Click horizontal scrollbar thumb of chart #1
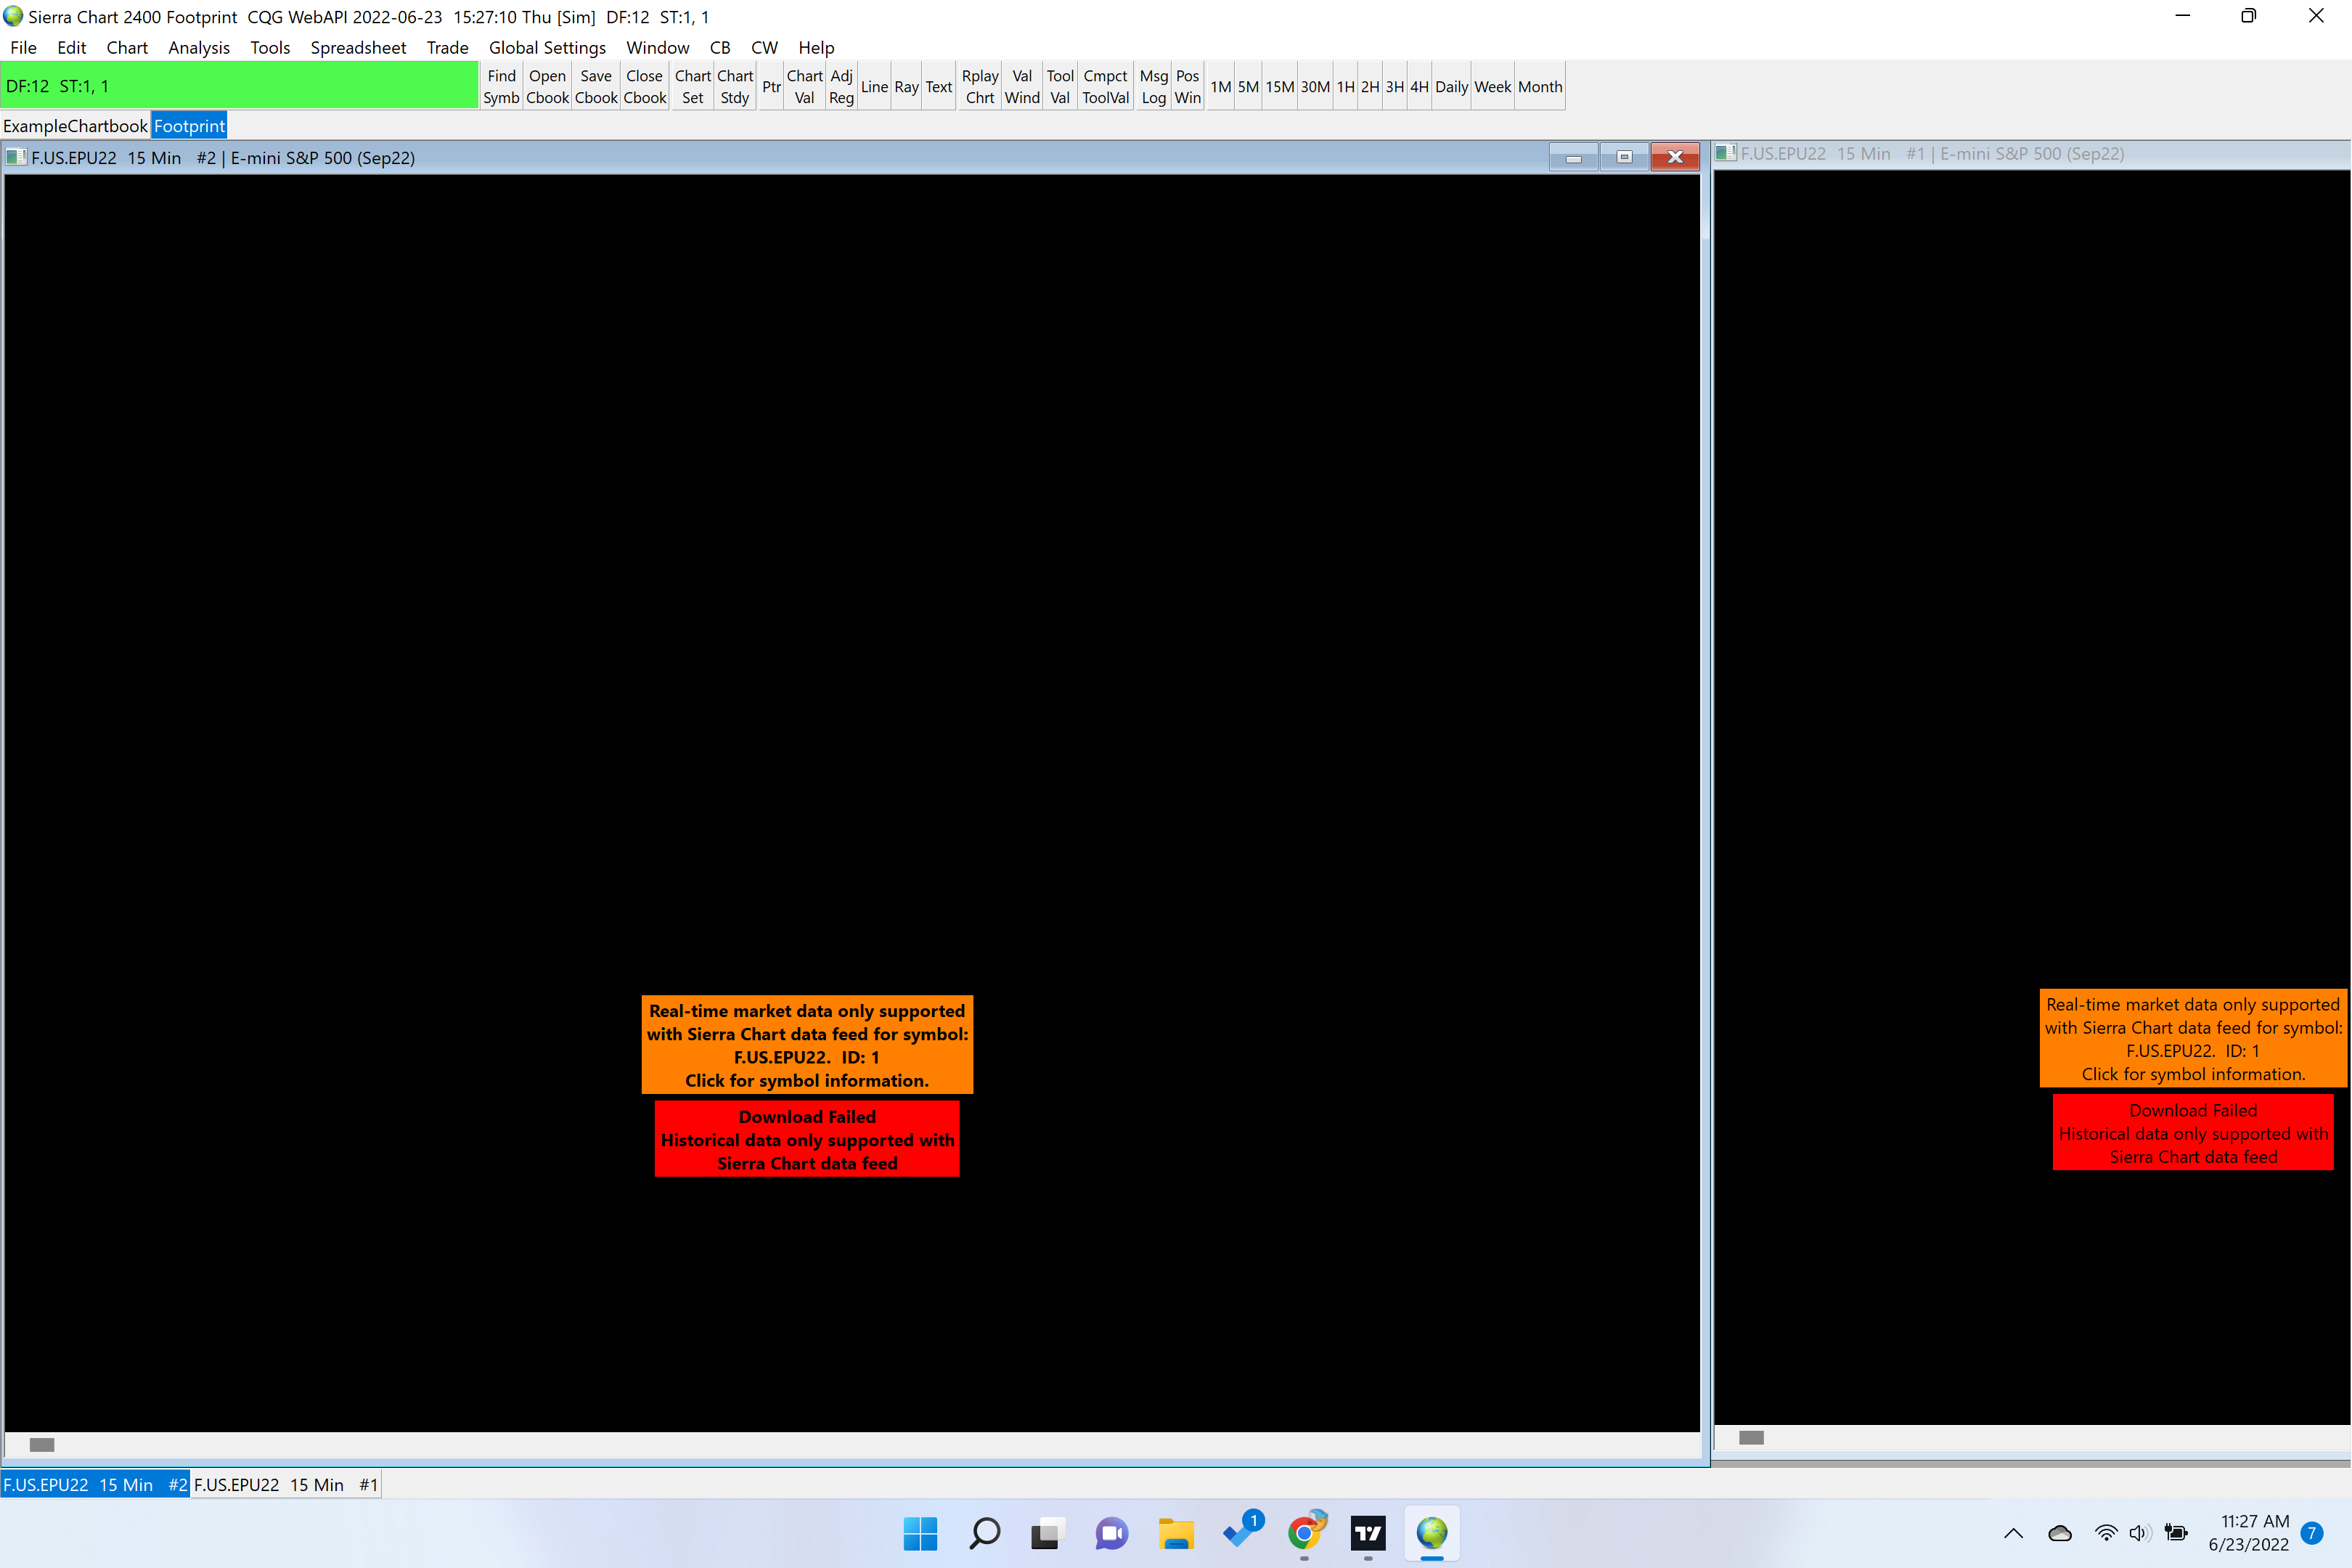 click(1751, 1437)
